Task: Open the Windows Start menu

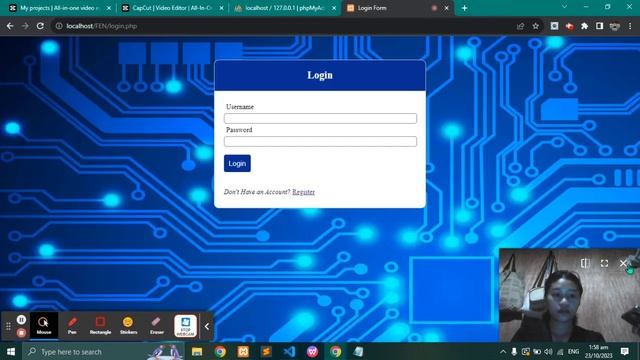Action: (x=11, y=351)
